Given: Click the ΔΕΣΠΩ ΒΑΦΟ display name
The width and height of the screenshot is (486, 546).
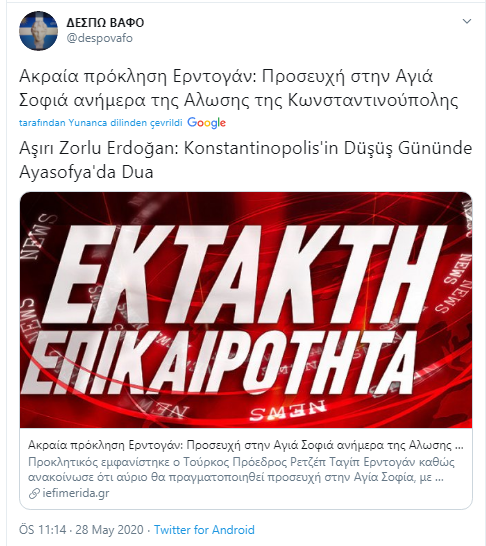Looking at the screenshot, I should [x=105, y=23].
